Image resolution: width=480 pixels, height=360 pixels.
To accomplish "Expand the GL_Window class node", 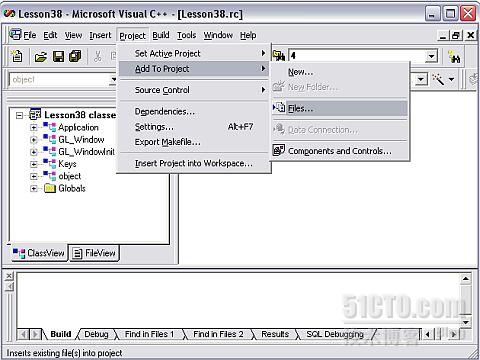I will 33,140.
